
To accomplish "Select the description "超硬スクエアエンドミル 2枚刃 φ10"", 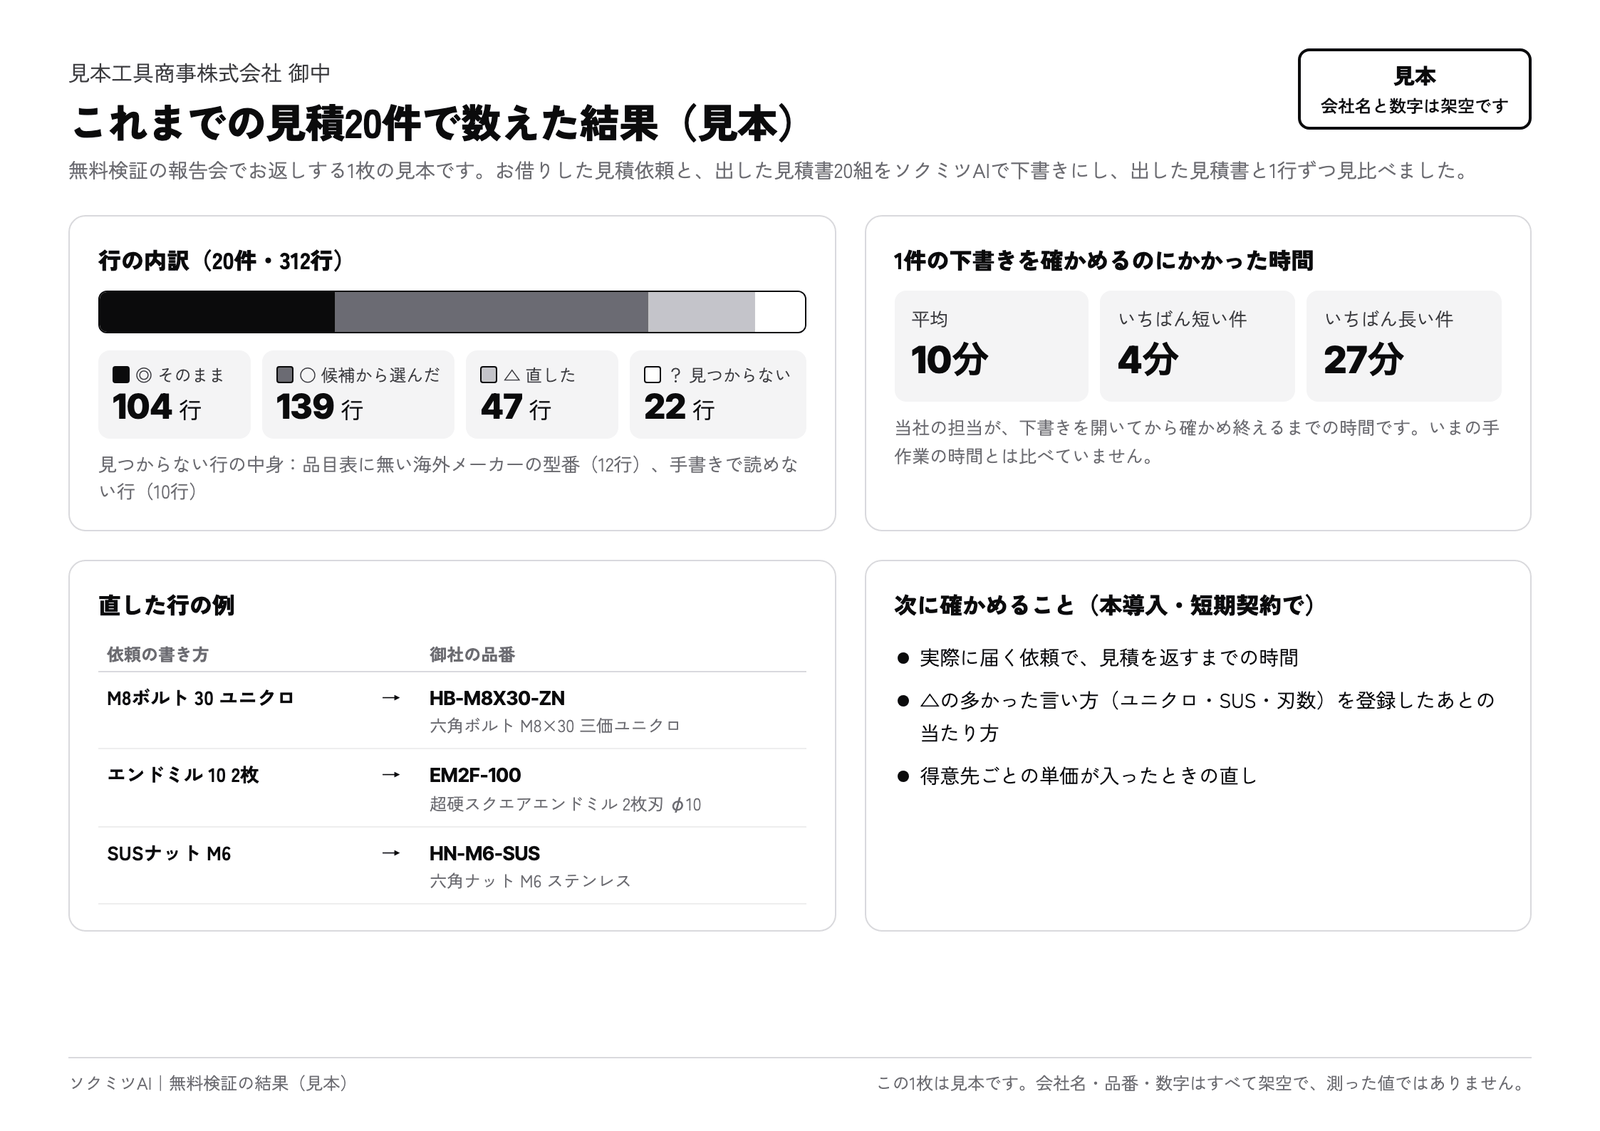I will [x=565, y=804].
